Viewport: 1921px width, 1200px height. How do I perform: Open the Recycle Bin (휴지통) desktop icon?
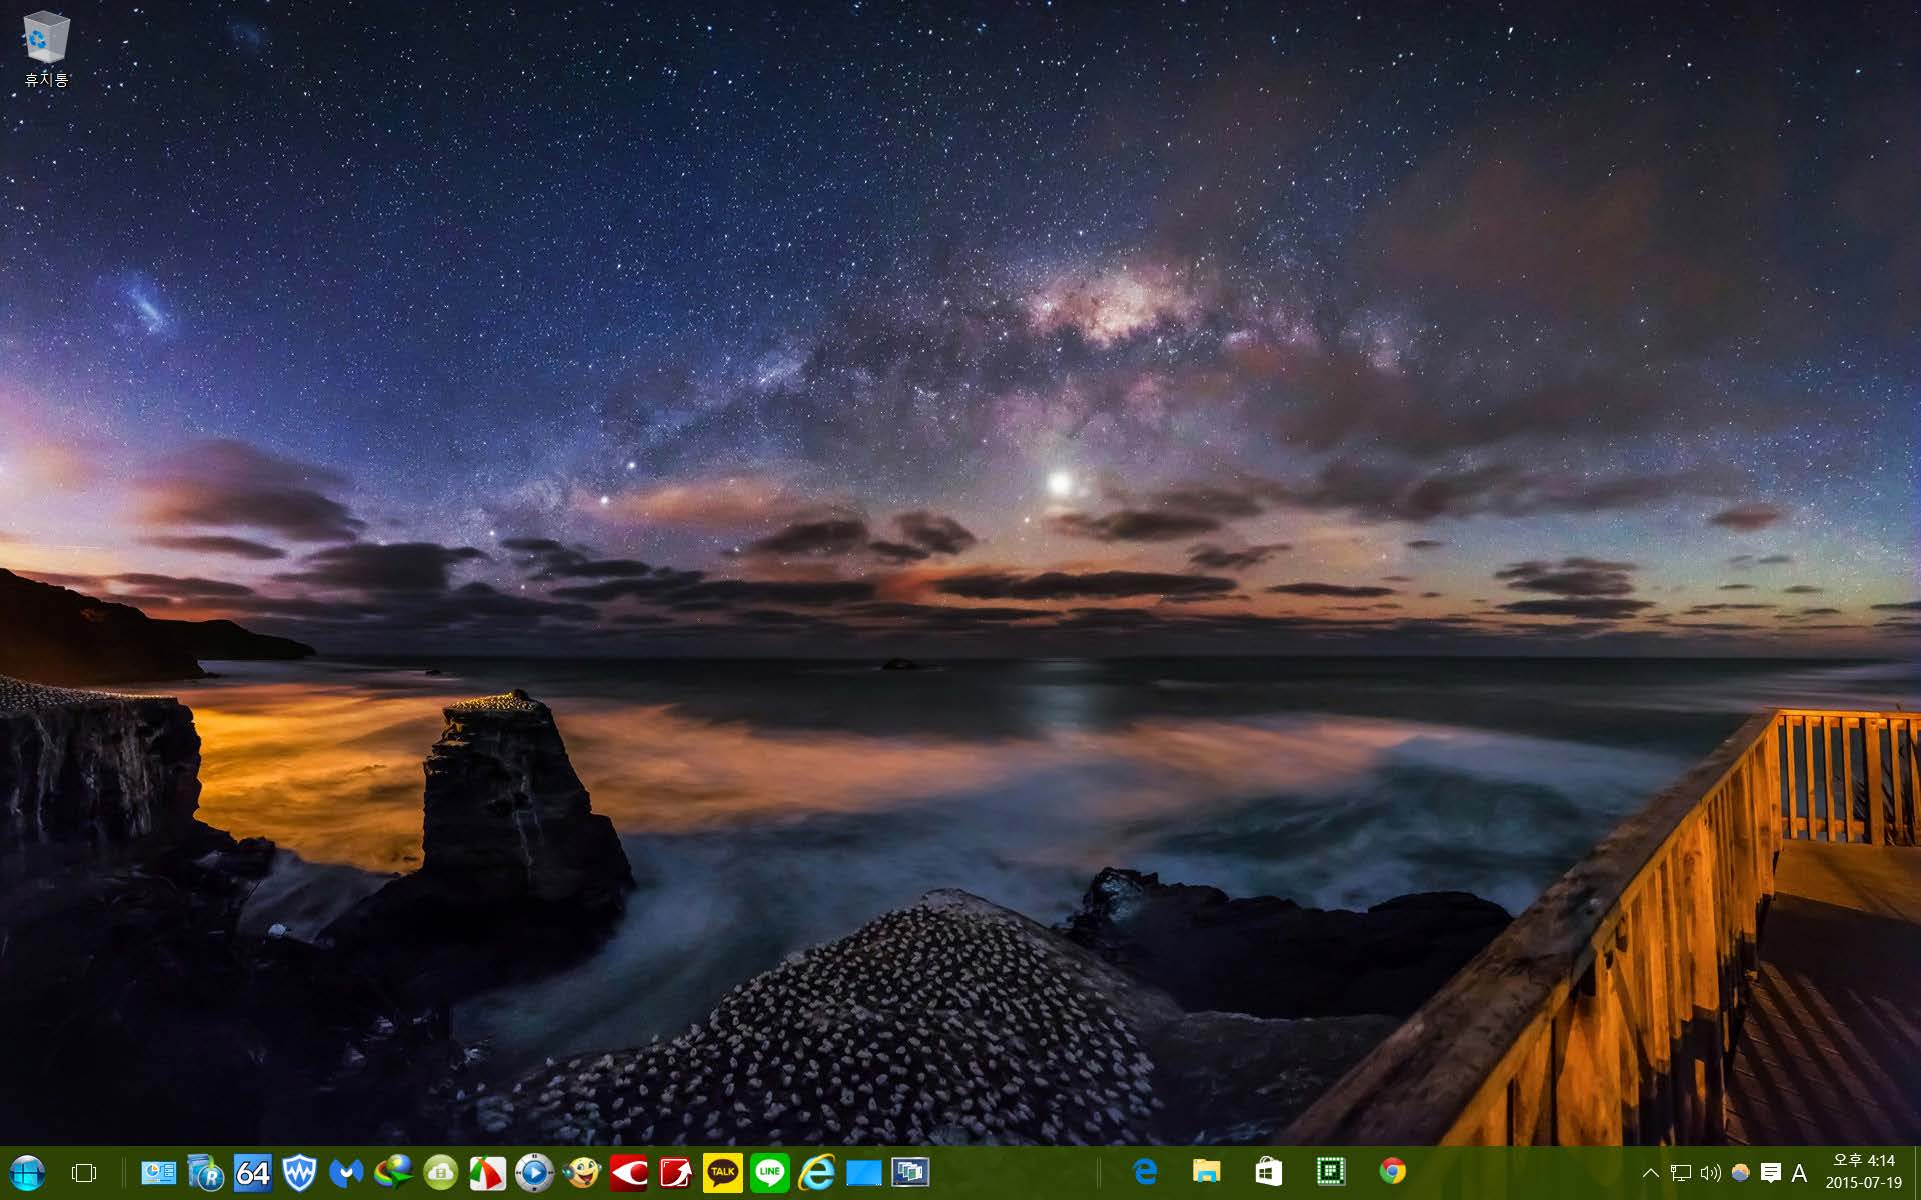[46, 49]
